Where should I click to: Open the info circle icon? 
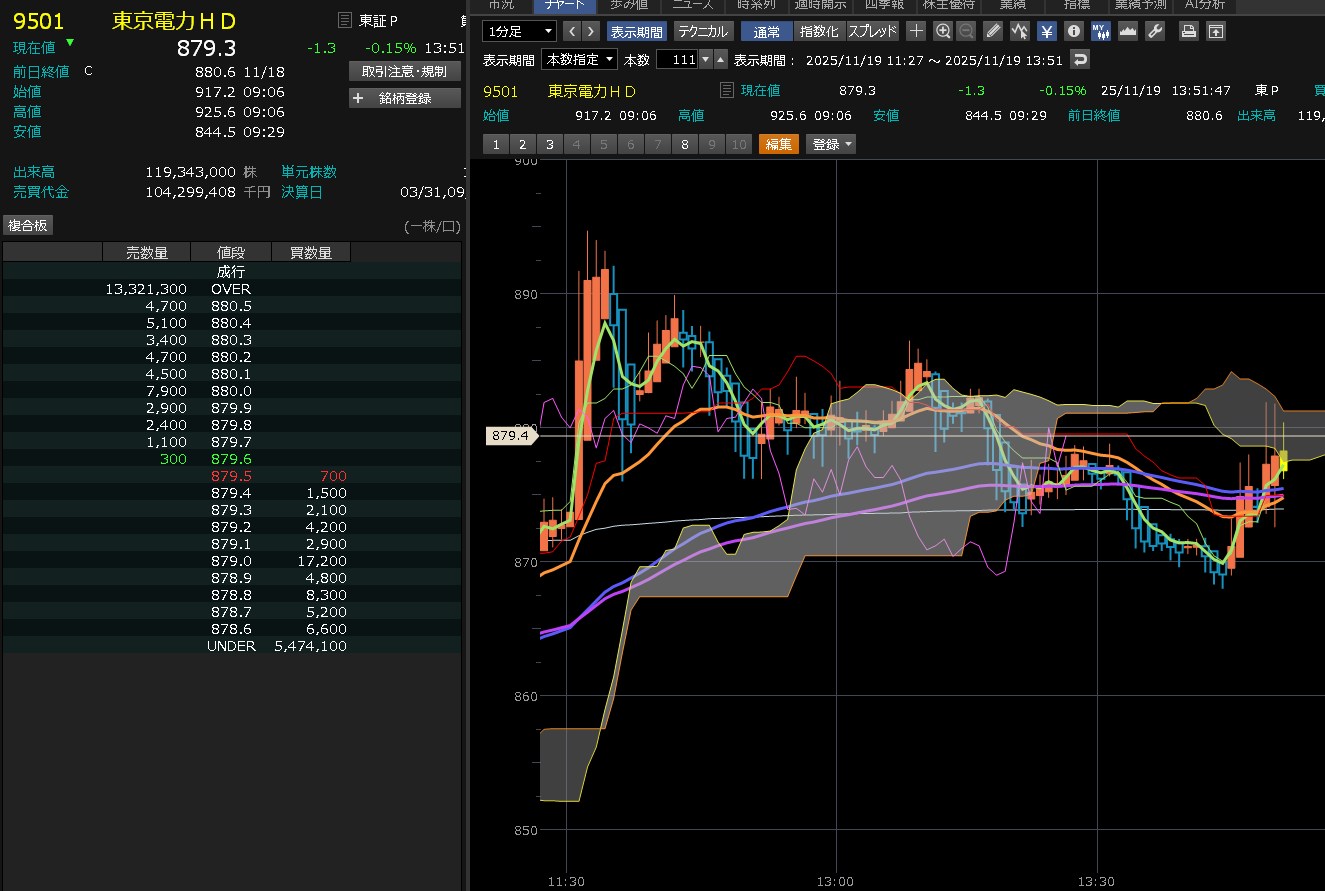(1073, 31)
